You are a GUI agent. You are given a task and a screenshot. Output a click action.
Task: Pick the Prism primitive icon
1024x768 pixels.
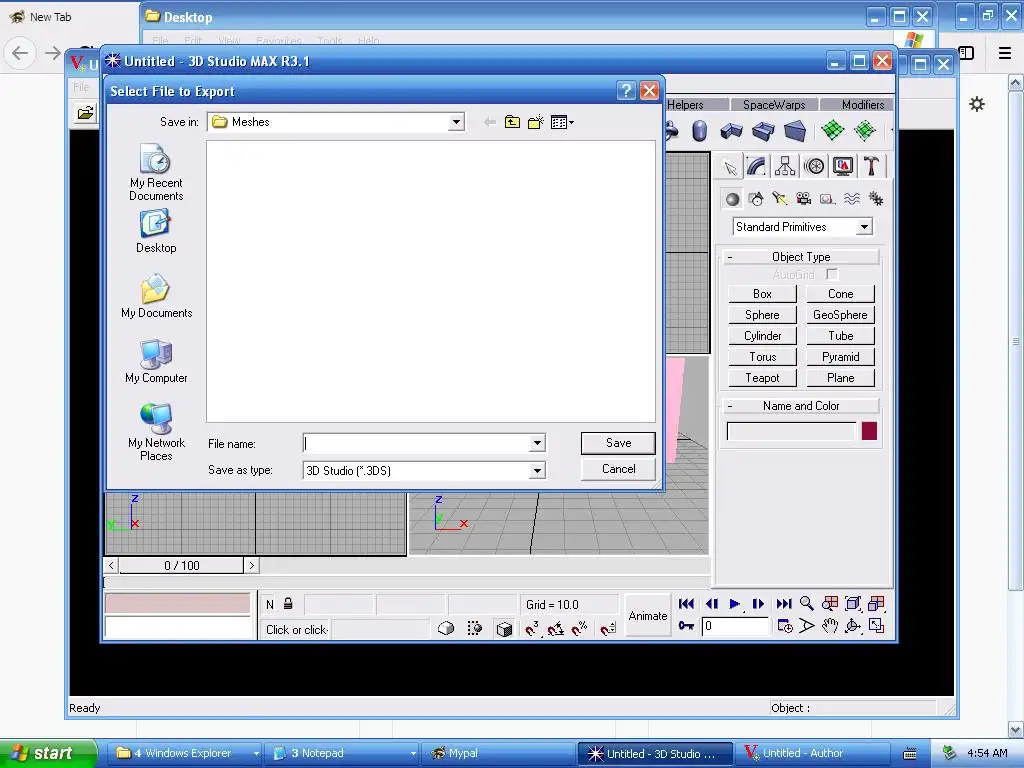click(x=795, y=131)
